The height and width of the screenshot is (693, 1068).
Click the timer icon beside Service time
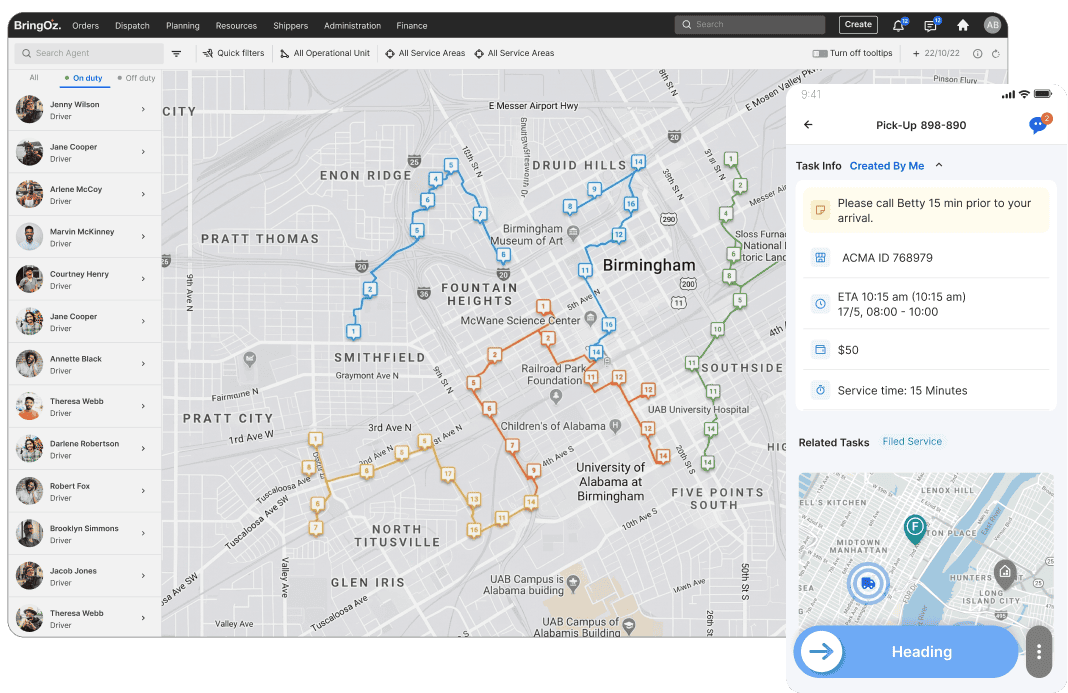click(820, 390)
